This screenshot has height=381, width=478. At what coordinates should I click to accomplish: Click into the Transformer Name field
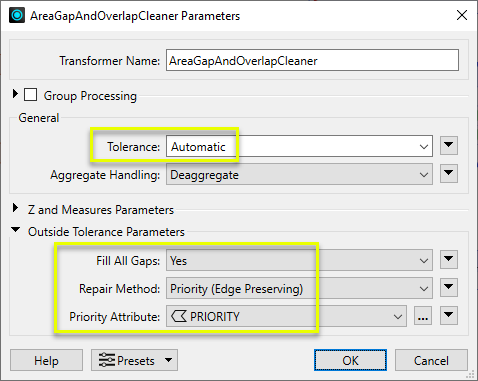click(312, 60)
